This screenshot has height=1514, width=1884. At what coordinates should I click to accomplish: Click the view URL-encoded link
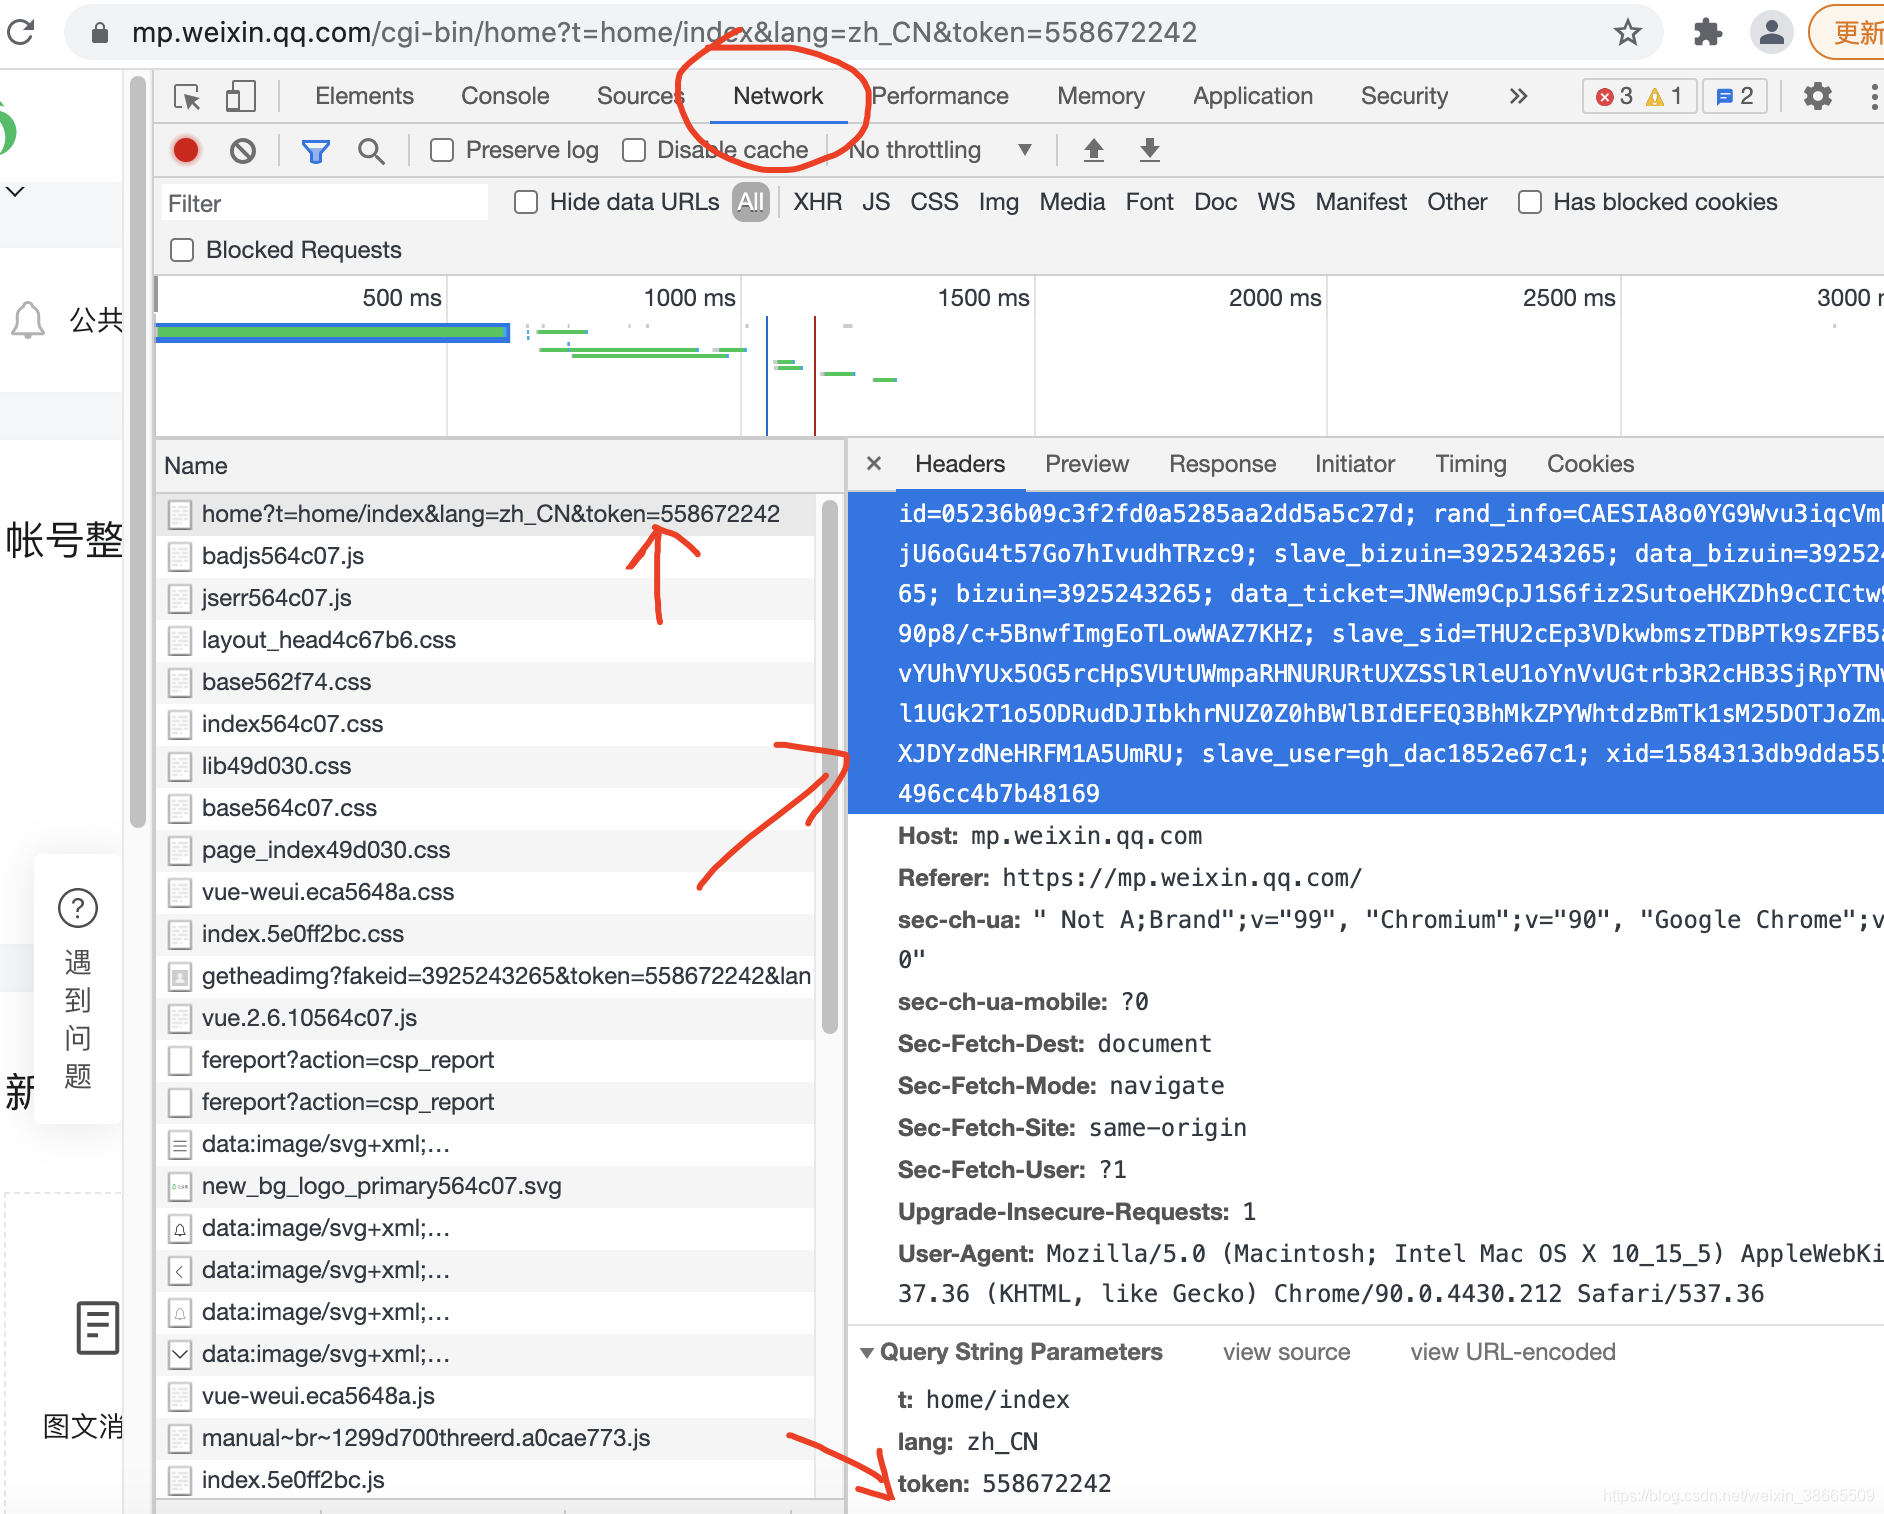(x=1513, y=1352)
